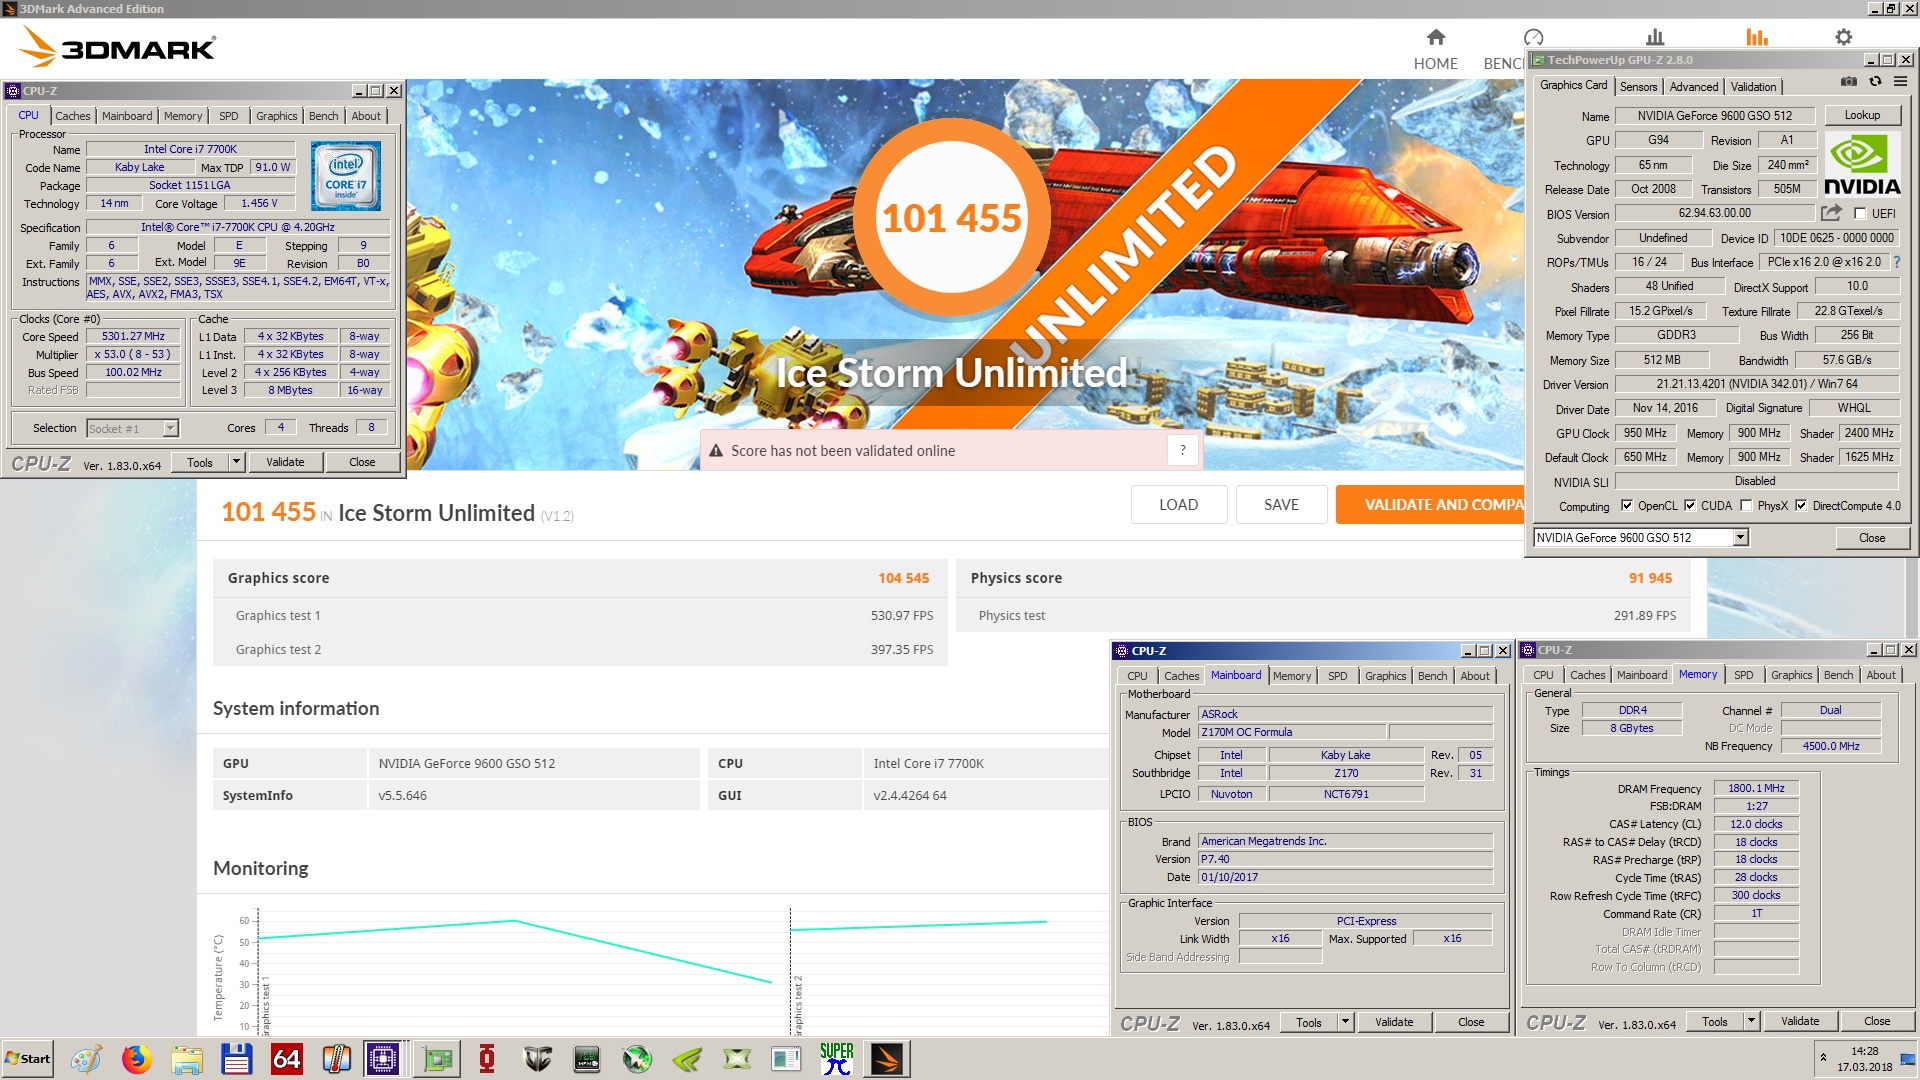Click the question mark help beside validation warning
This screenshot has height=1080, width=1920.
click(1182, 451)
